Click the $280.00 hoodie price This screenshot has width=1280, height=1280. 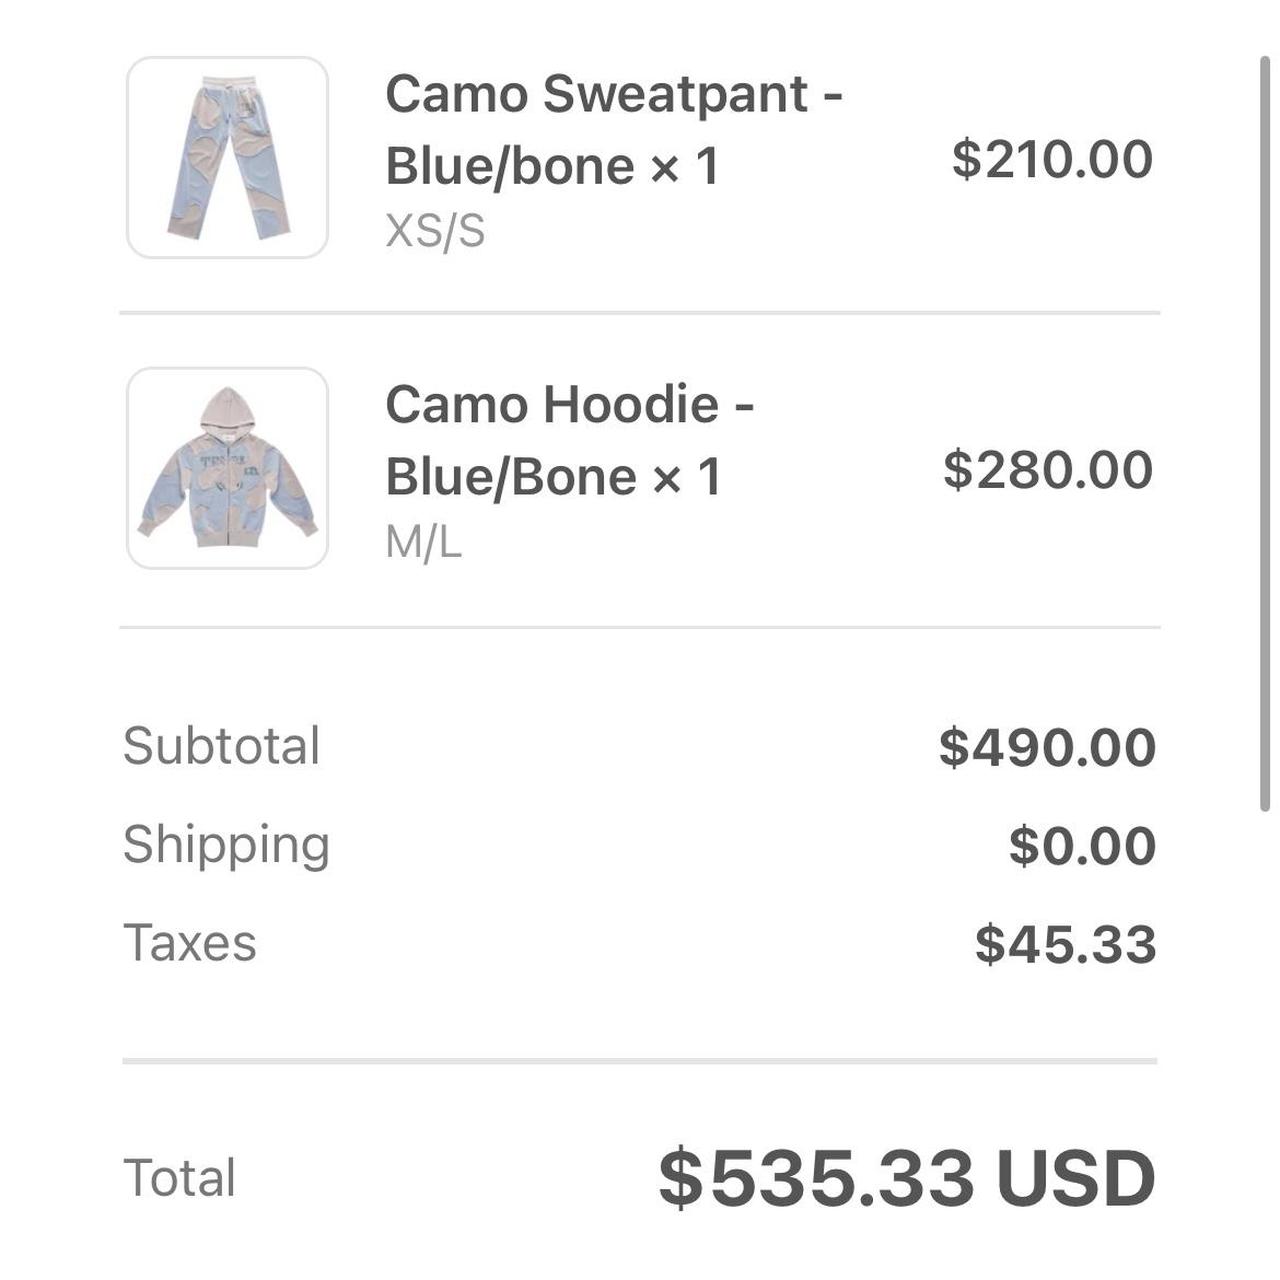[1048, 468]
